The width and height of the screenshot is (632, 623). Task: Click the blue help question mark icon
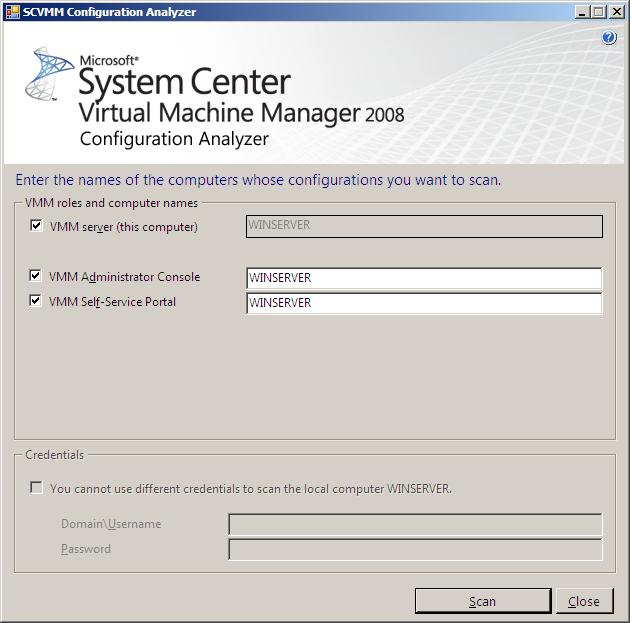[609, 38]
